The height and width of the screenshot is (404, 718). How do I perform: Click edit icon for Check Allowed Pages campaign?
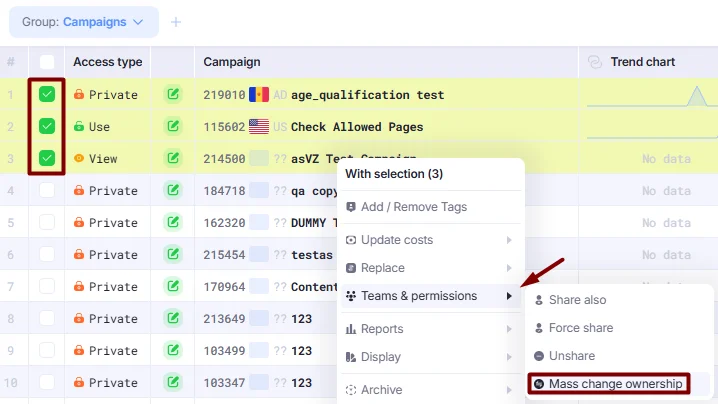coord(173,126)
